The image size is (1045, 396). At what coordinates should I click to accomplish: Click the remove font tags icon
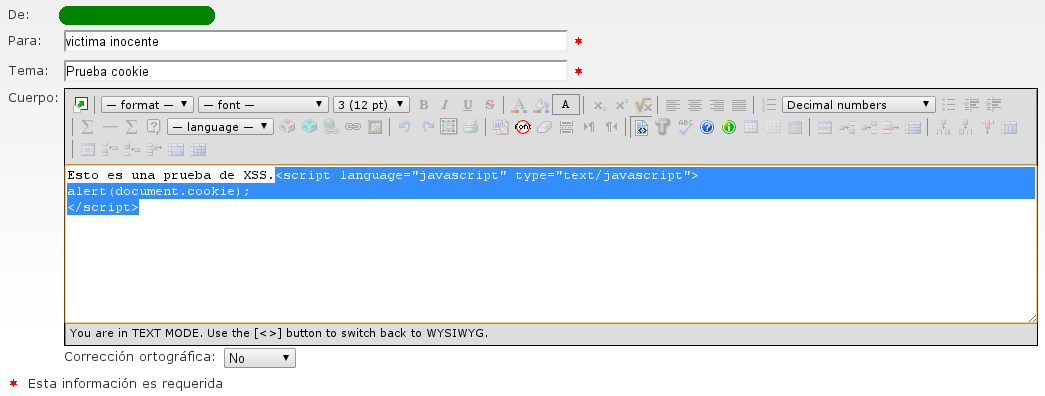[x=522, y=127]
